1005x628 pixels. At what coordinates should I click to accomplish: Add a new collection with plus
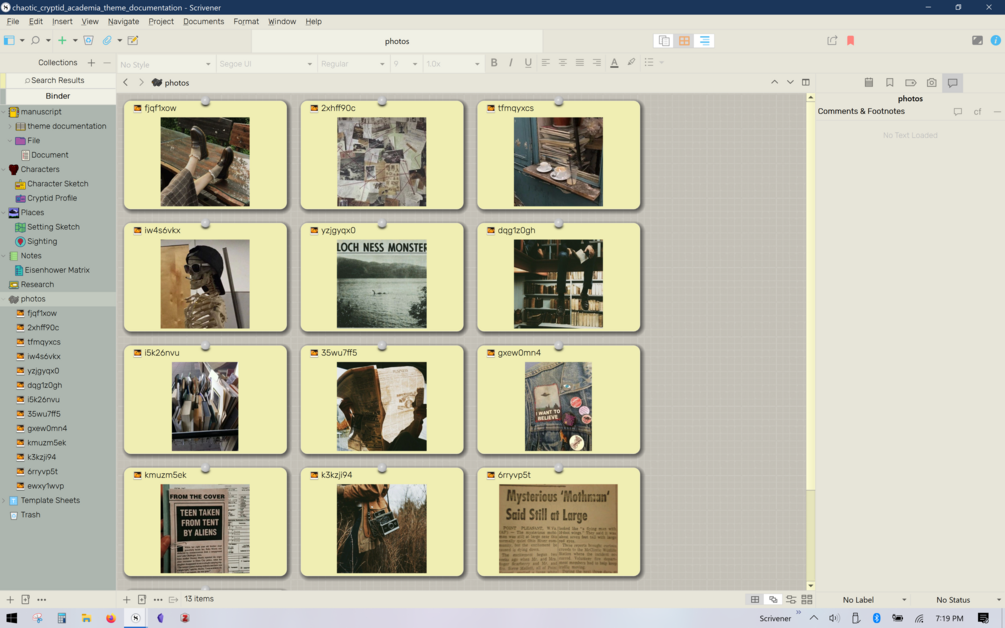tap(91, 63)
